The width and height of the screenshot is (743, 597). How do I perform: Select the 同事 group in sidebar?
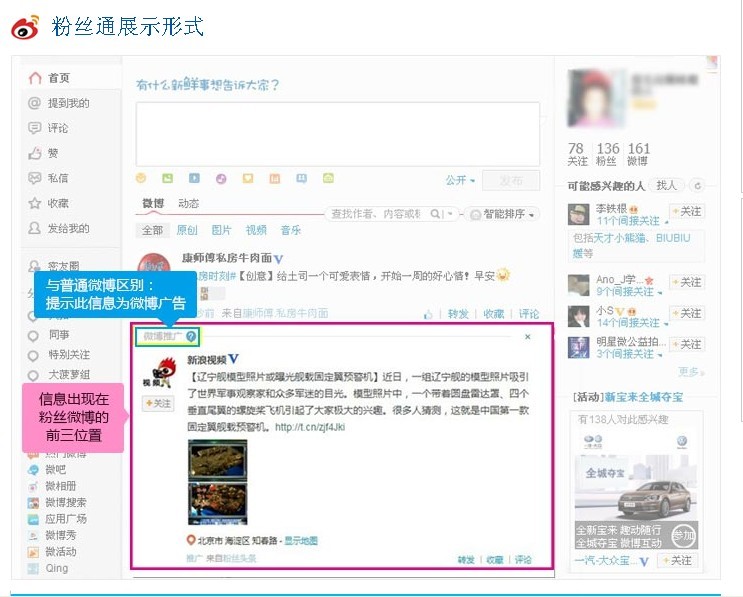click(58, 335)
